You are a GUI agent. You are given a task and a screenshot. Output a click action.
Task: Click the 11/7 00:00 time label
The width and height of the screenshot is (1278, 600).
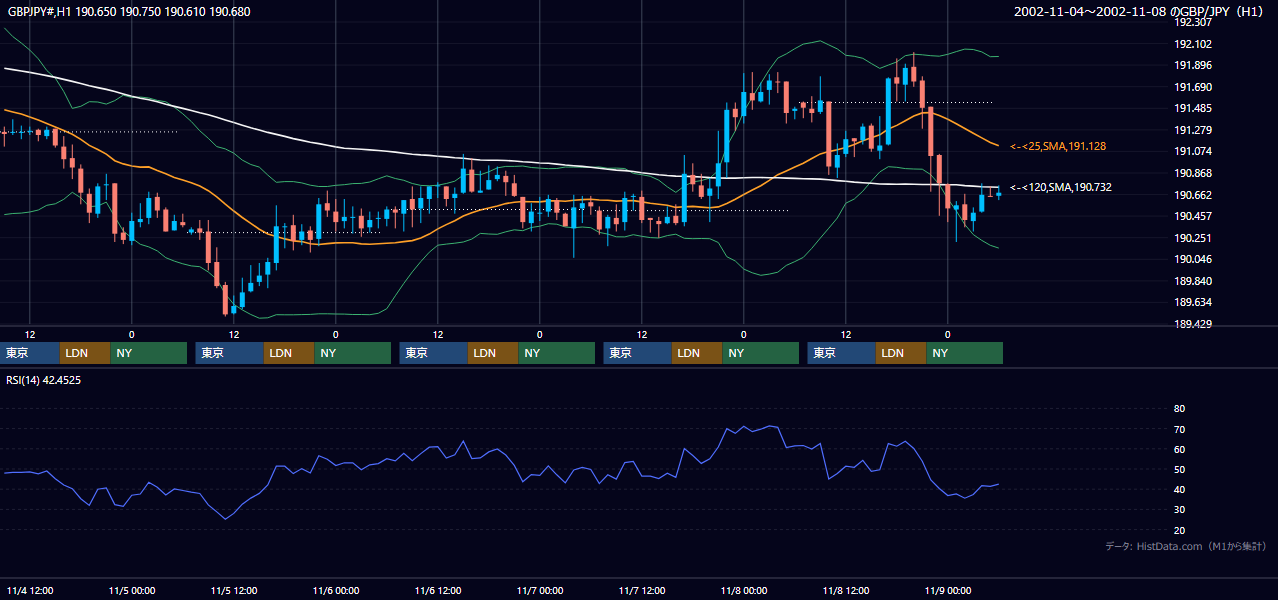pyautogui.click(x=540, y=591)
